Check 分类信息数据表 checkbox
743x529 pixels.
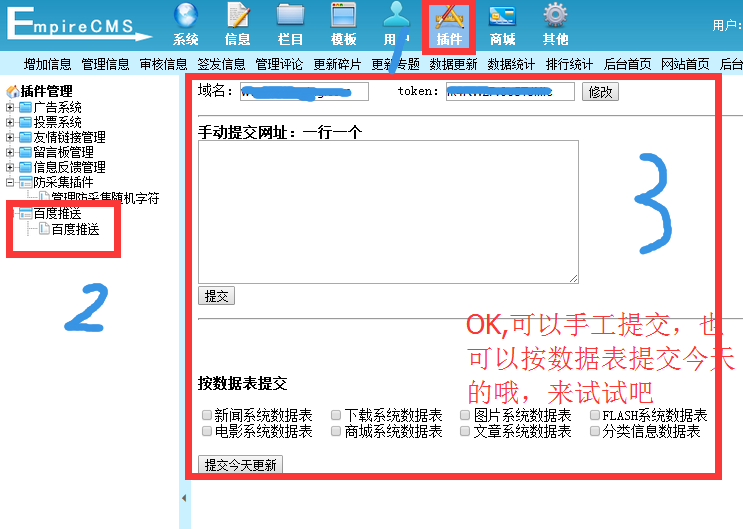[595, 431]
